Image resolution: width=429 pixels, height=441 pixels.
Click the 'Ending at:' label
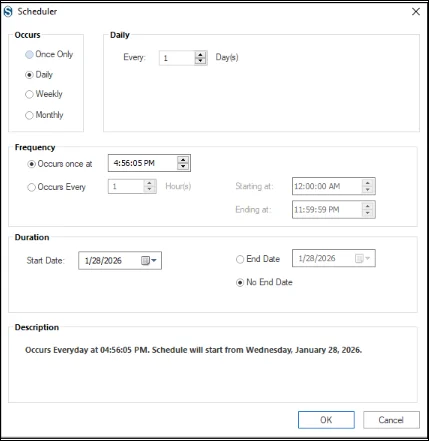click(253, 209)
